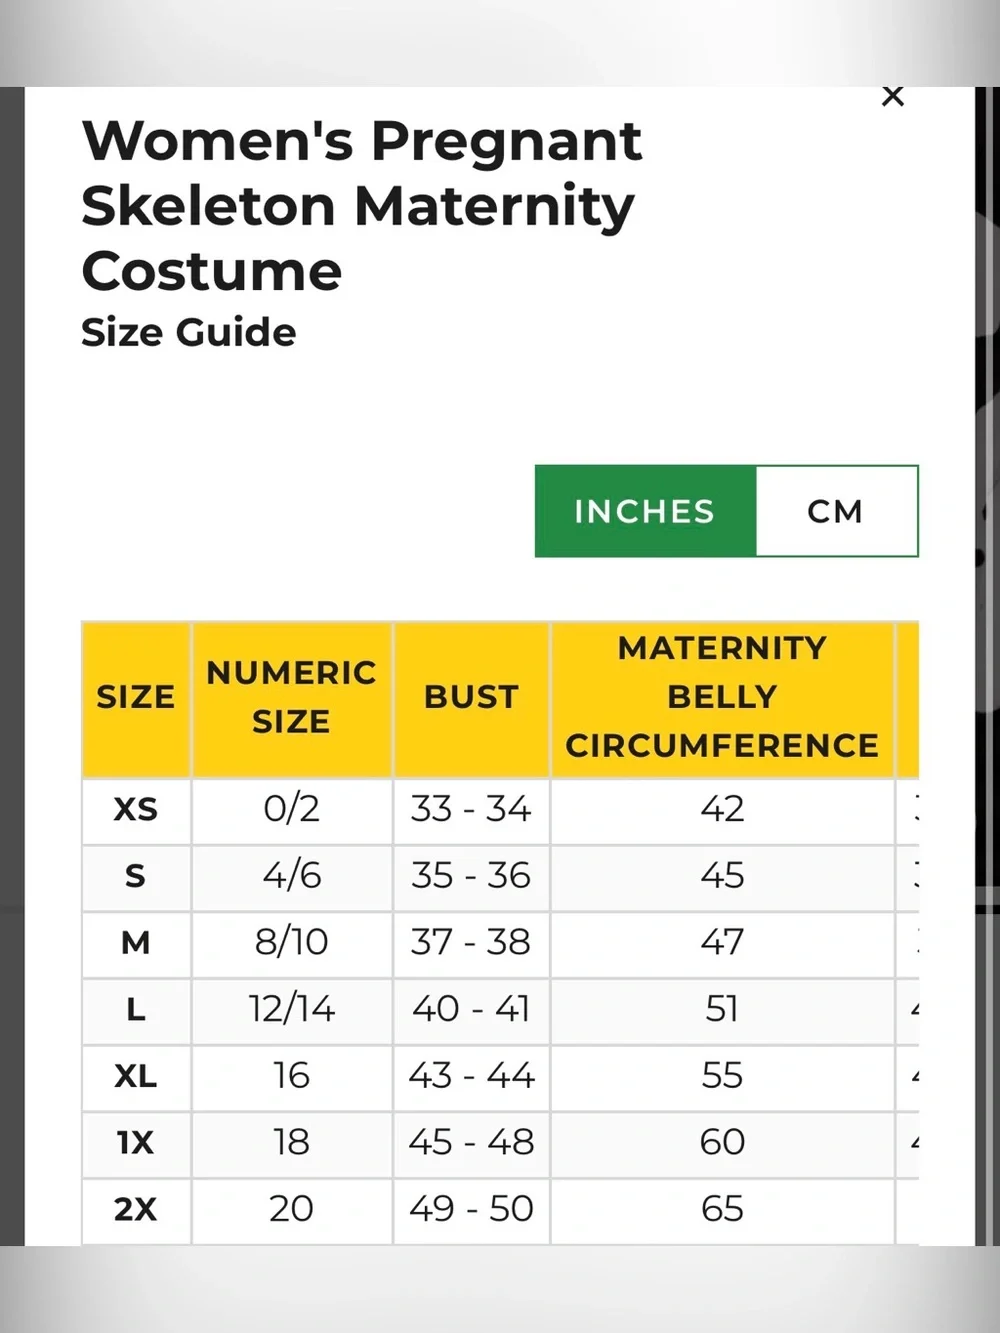1000x1333 pixels.
Task: Click the Maternity Belly Circumference header
Action: pos(722,698)
